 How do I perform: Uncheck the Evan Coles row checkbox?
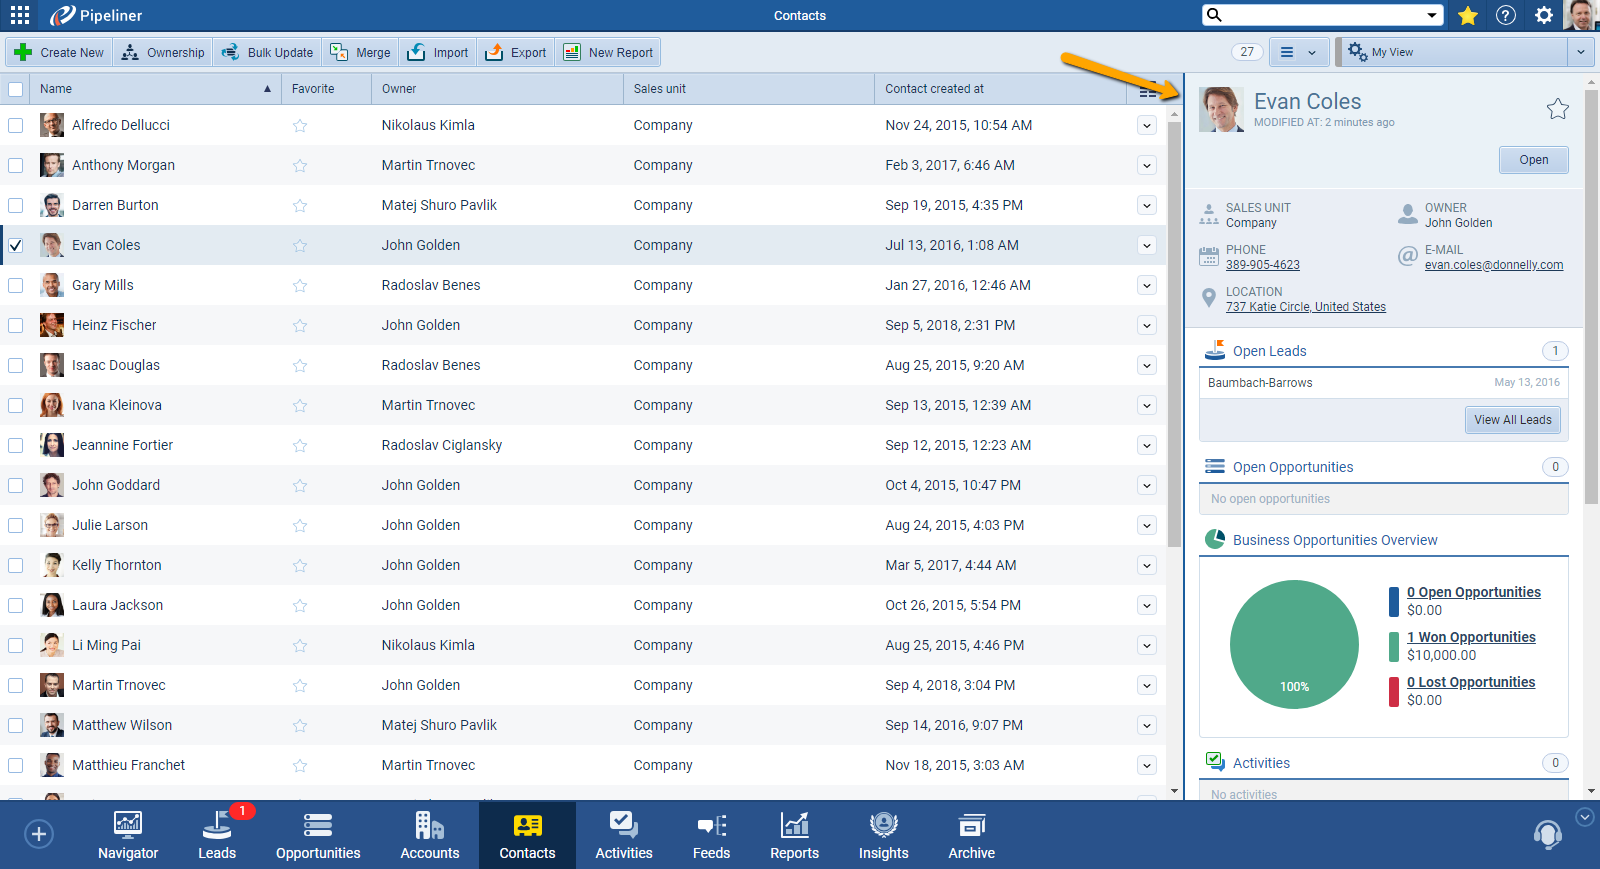click(x=16, y=245)
